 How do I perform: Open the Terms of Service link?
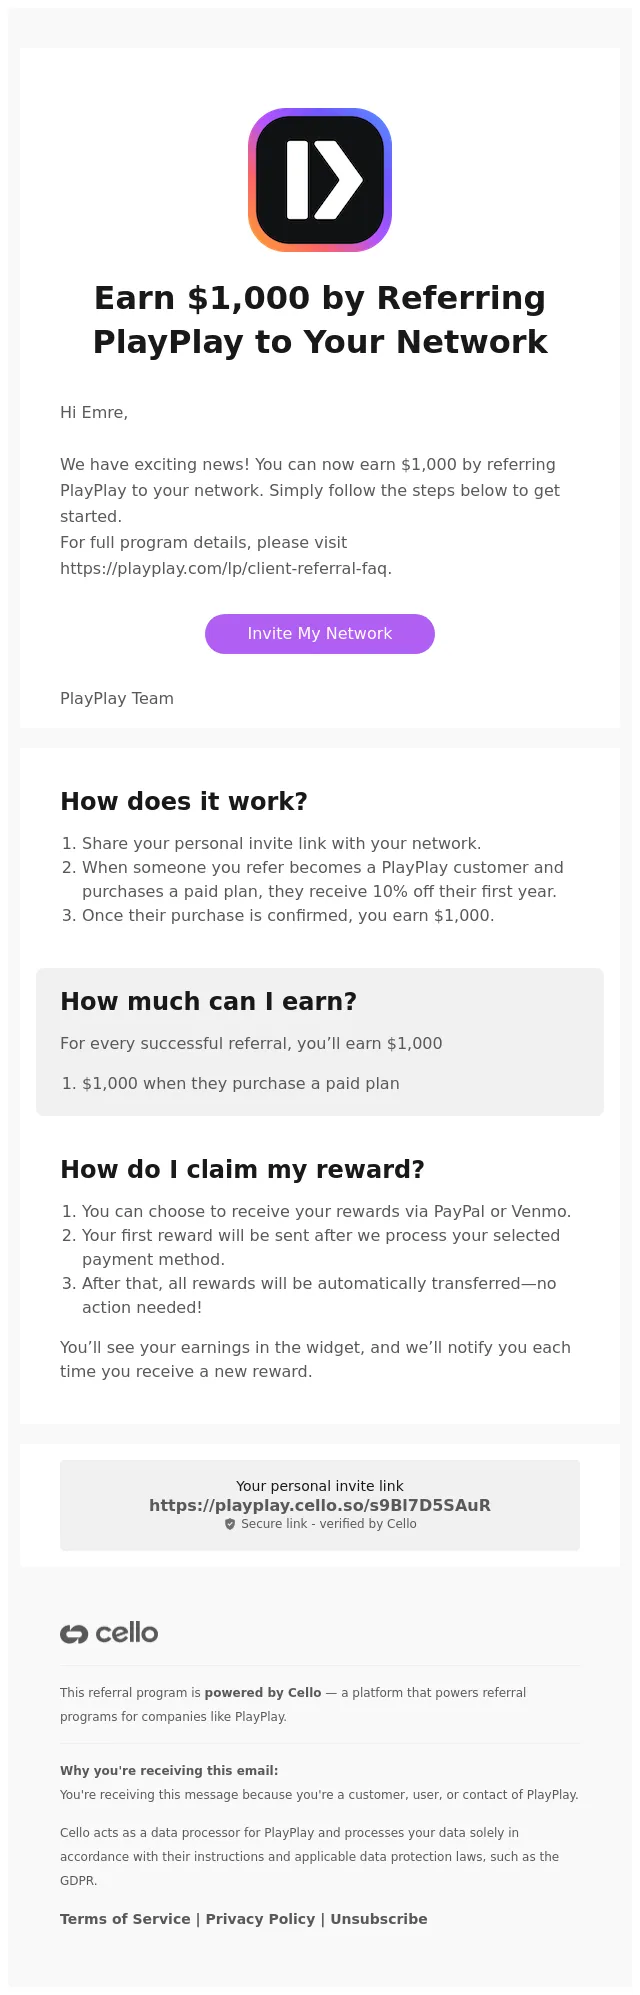(x=125, y=1919)
